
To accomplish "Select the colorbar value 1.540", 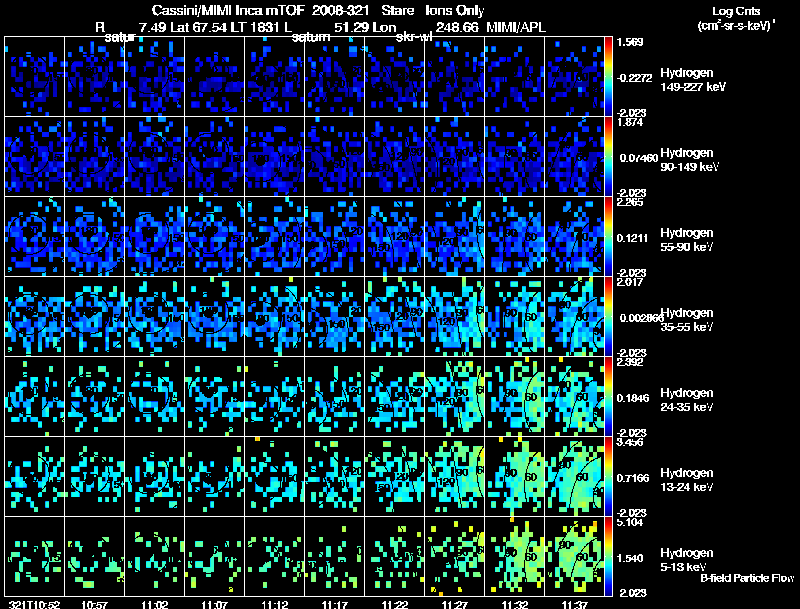I will click(630, 558).
